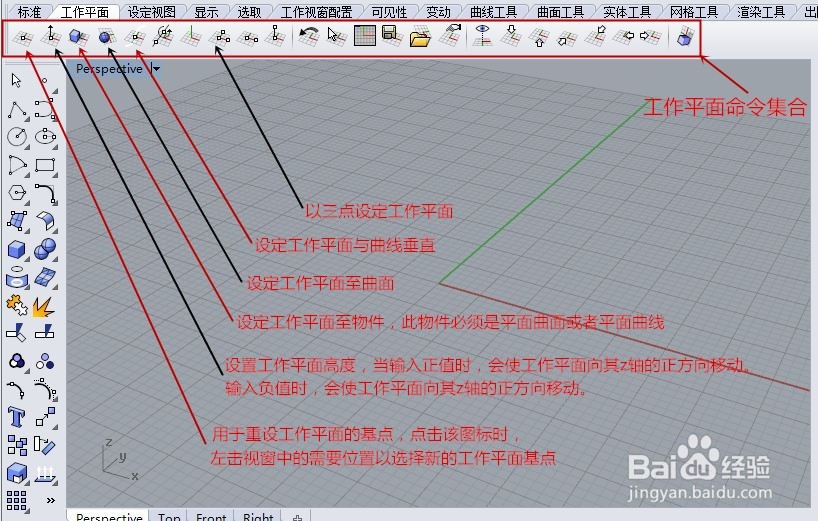The image size is (818, 521).
Task: Click the Set CPlane vertical green-line icon
Action: click(191, 35)
